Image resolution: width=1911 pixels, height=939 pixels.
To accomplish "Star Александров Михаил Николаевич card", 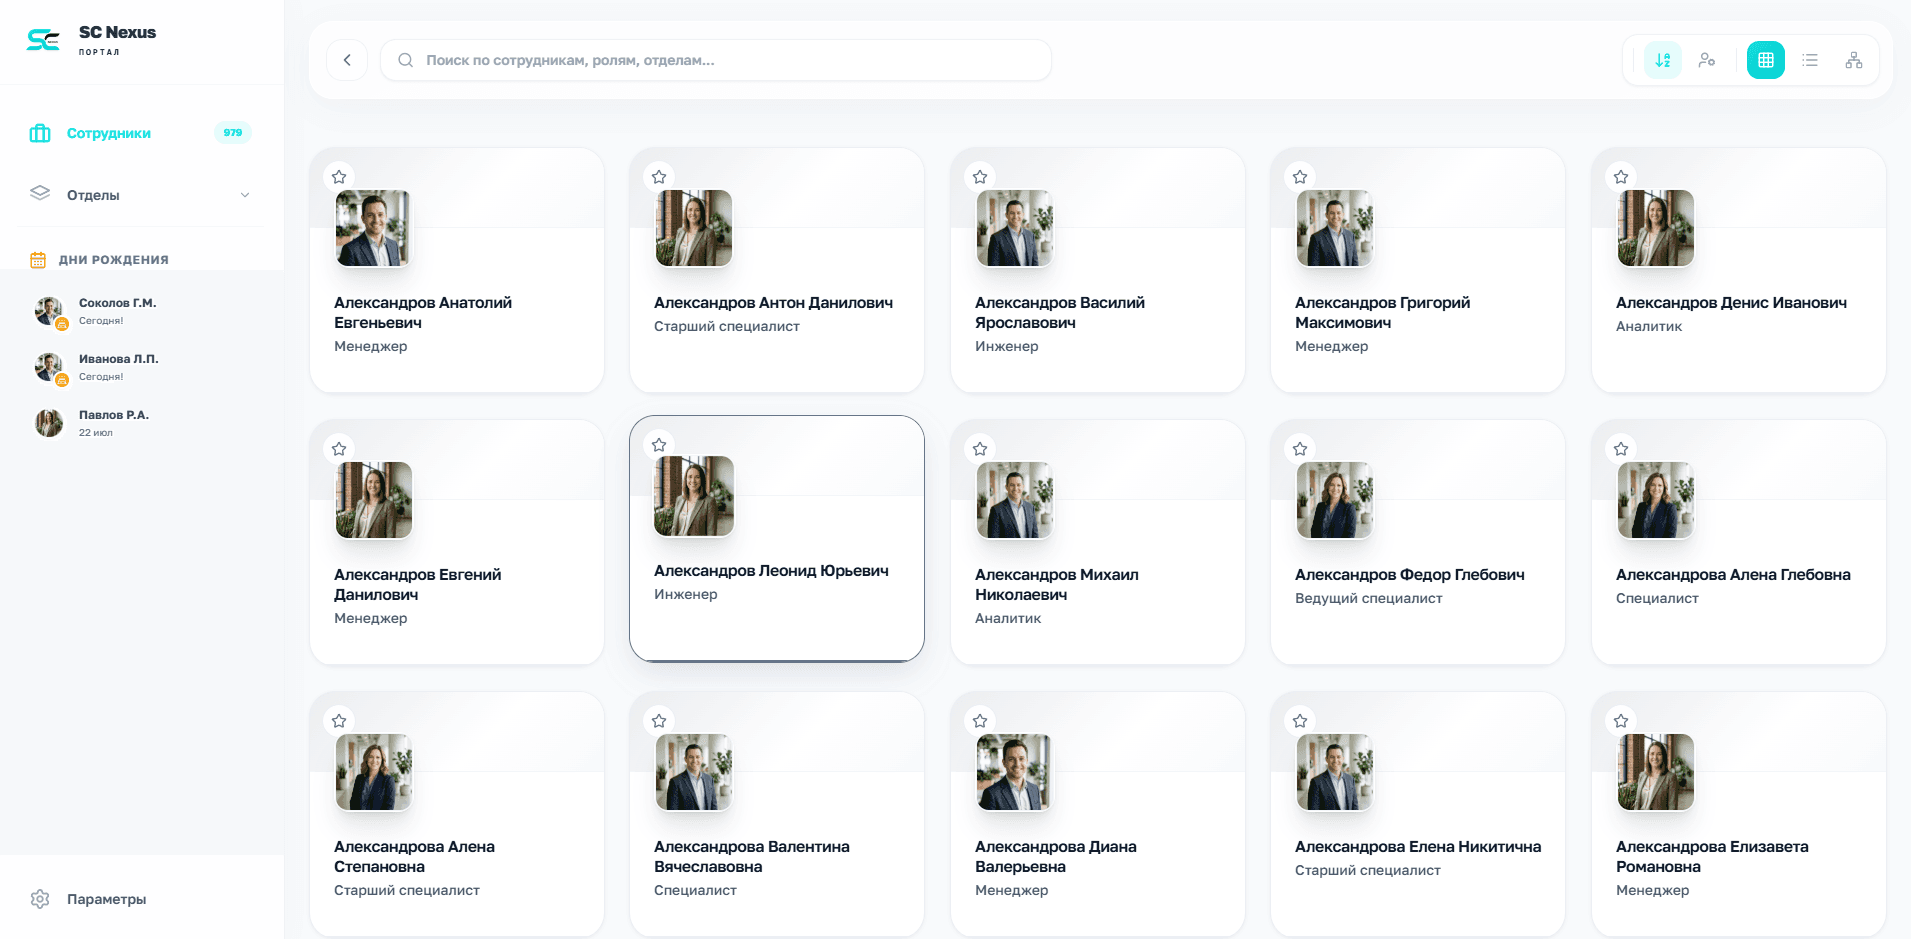I will click(980, 449).
